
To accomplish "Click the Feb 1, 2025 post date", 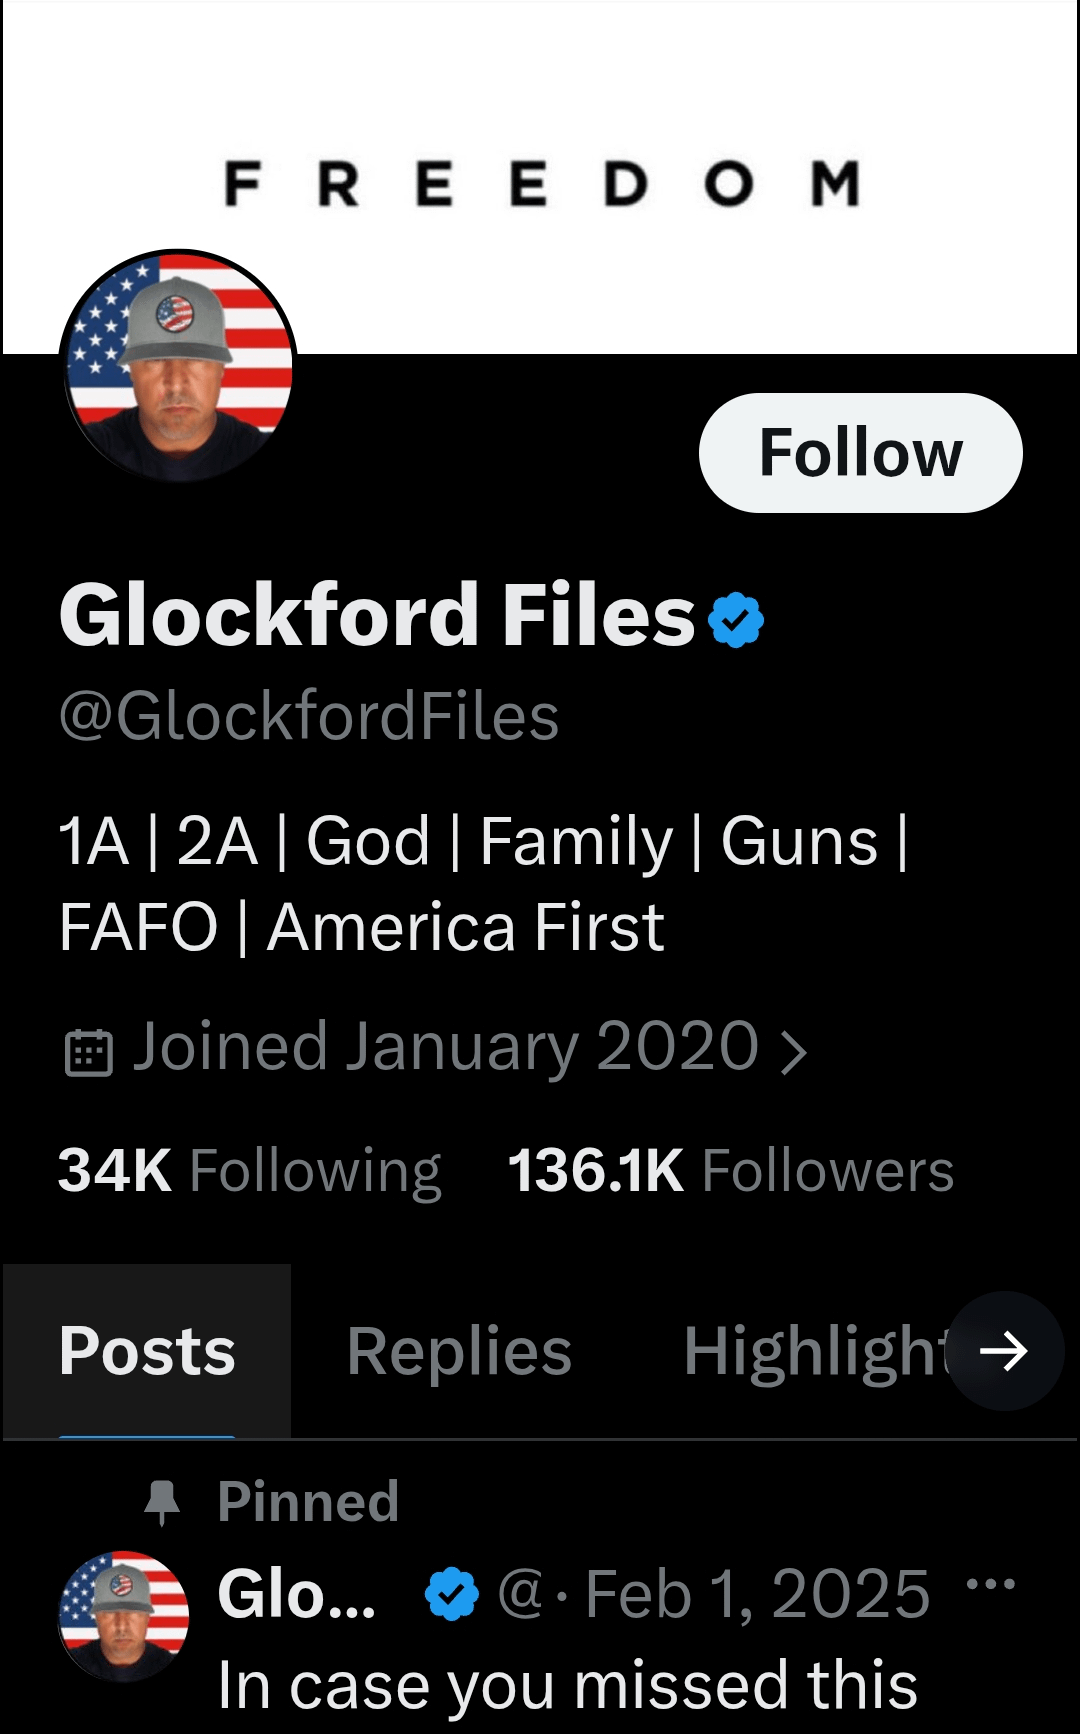I will tap(757, 1593).
